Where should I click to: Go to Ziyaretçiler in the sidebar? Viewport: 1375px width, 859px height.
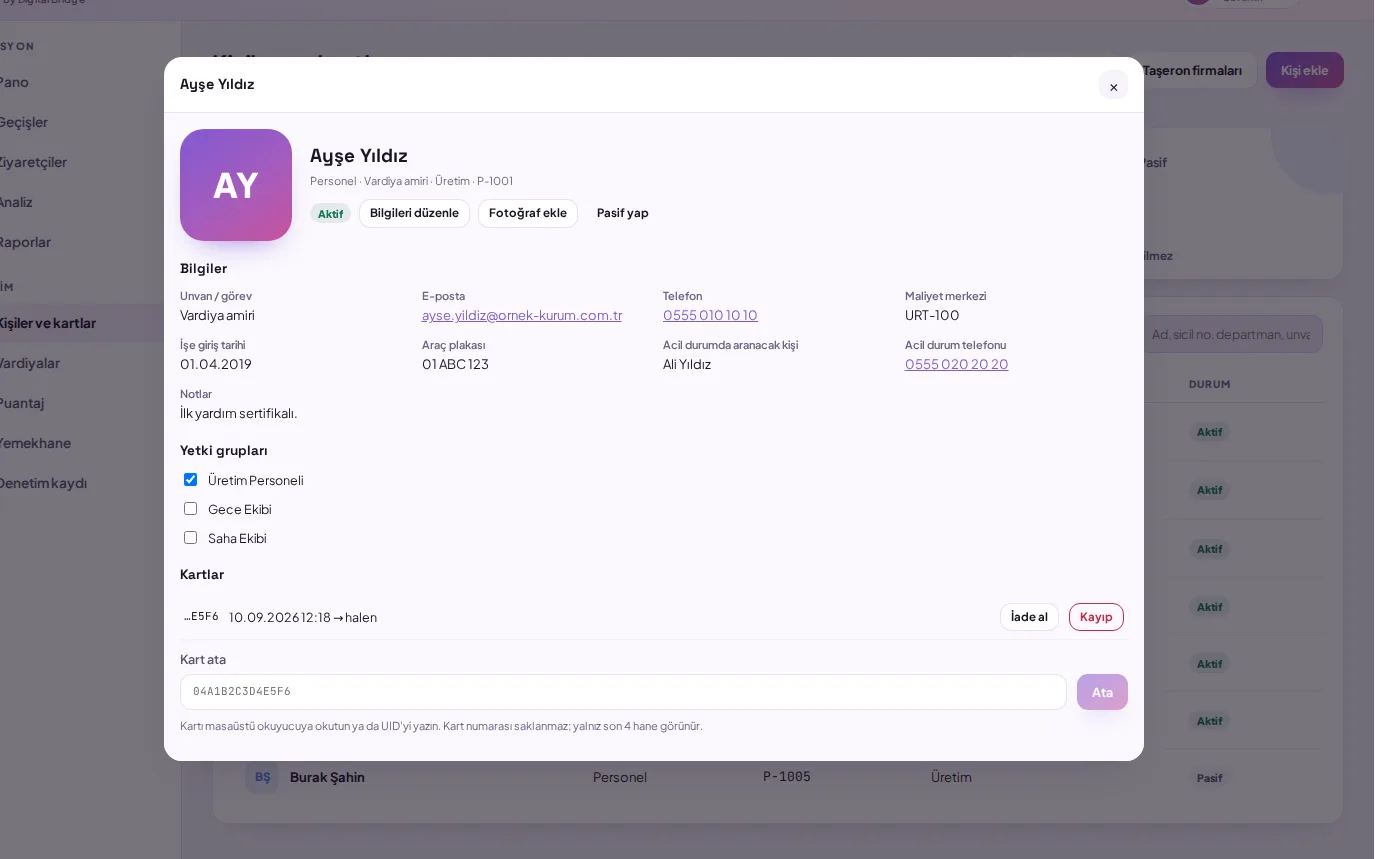[x=33, y=162]
